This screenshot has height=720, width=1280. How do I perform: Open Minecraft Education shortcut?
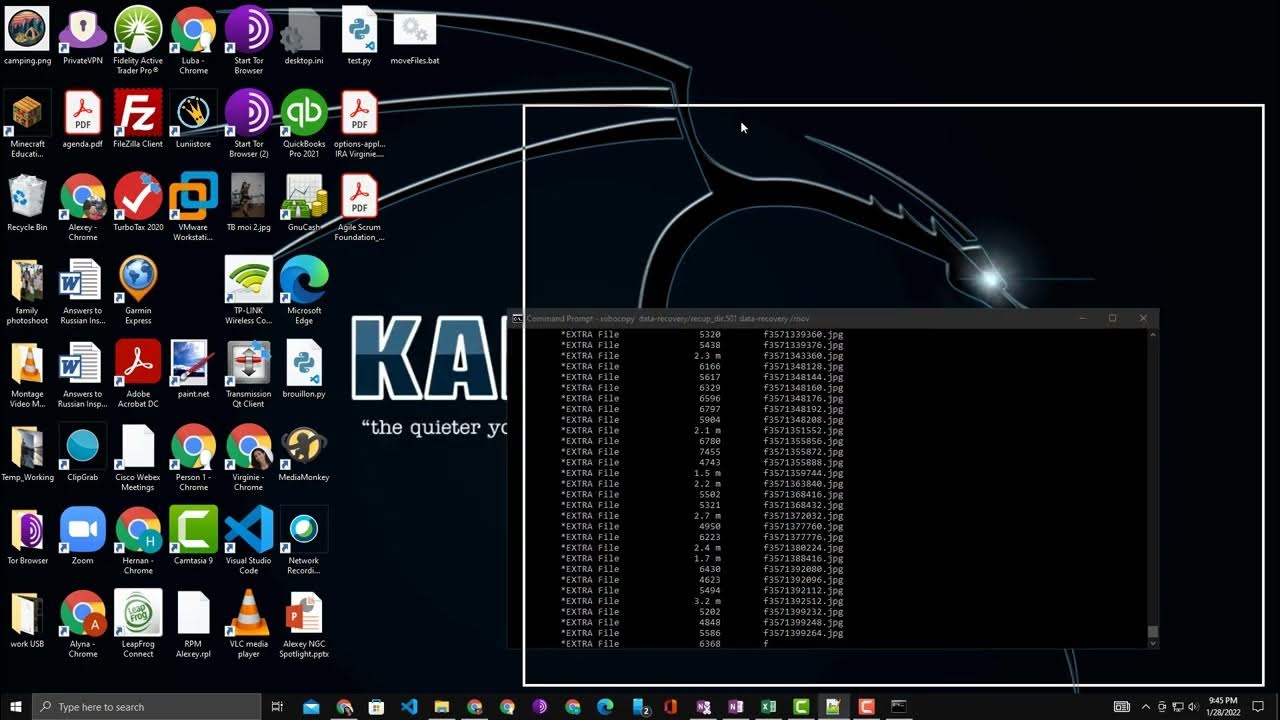coord(27,124)
